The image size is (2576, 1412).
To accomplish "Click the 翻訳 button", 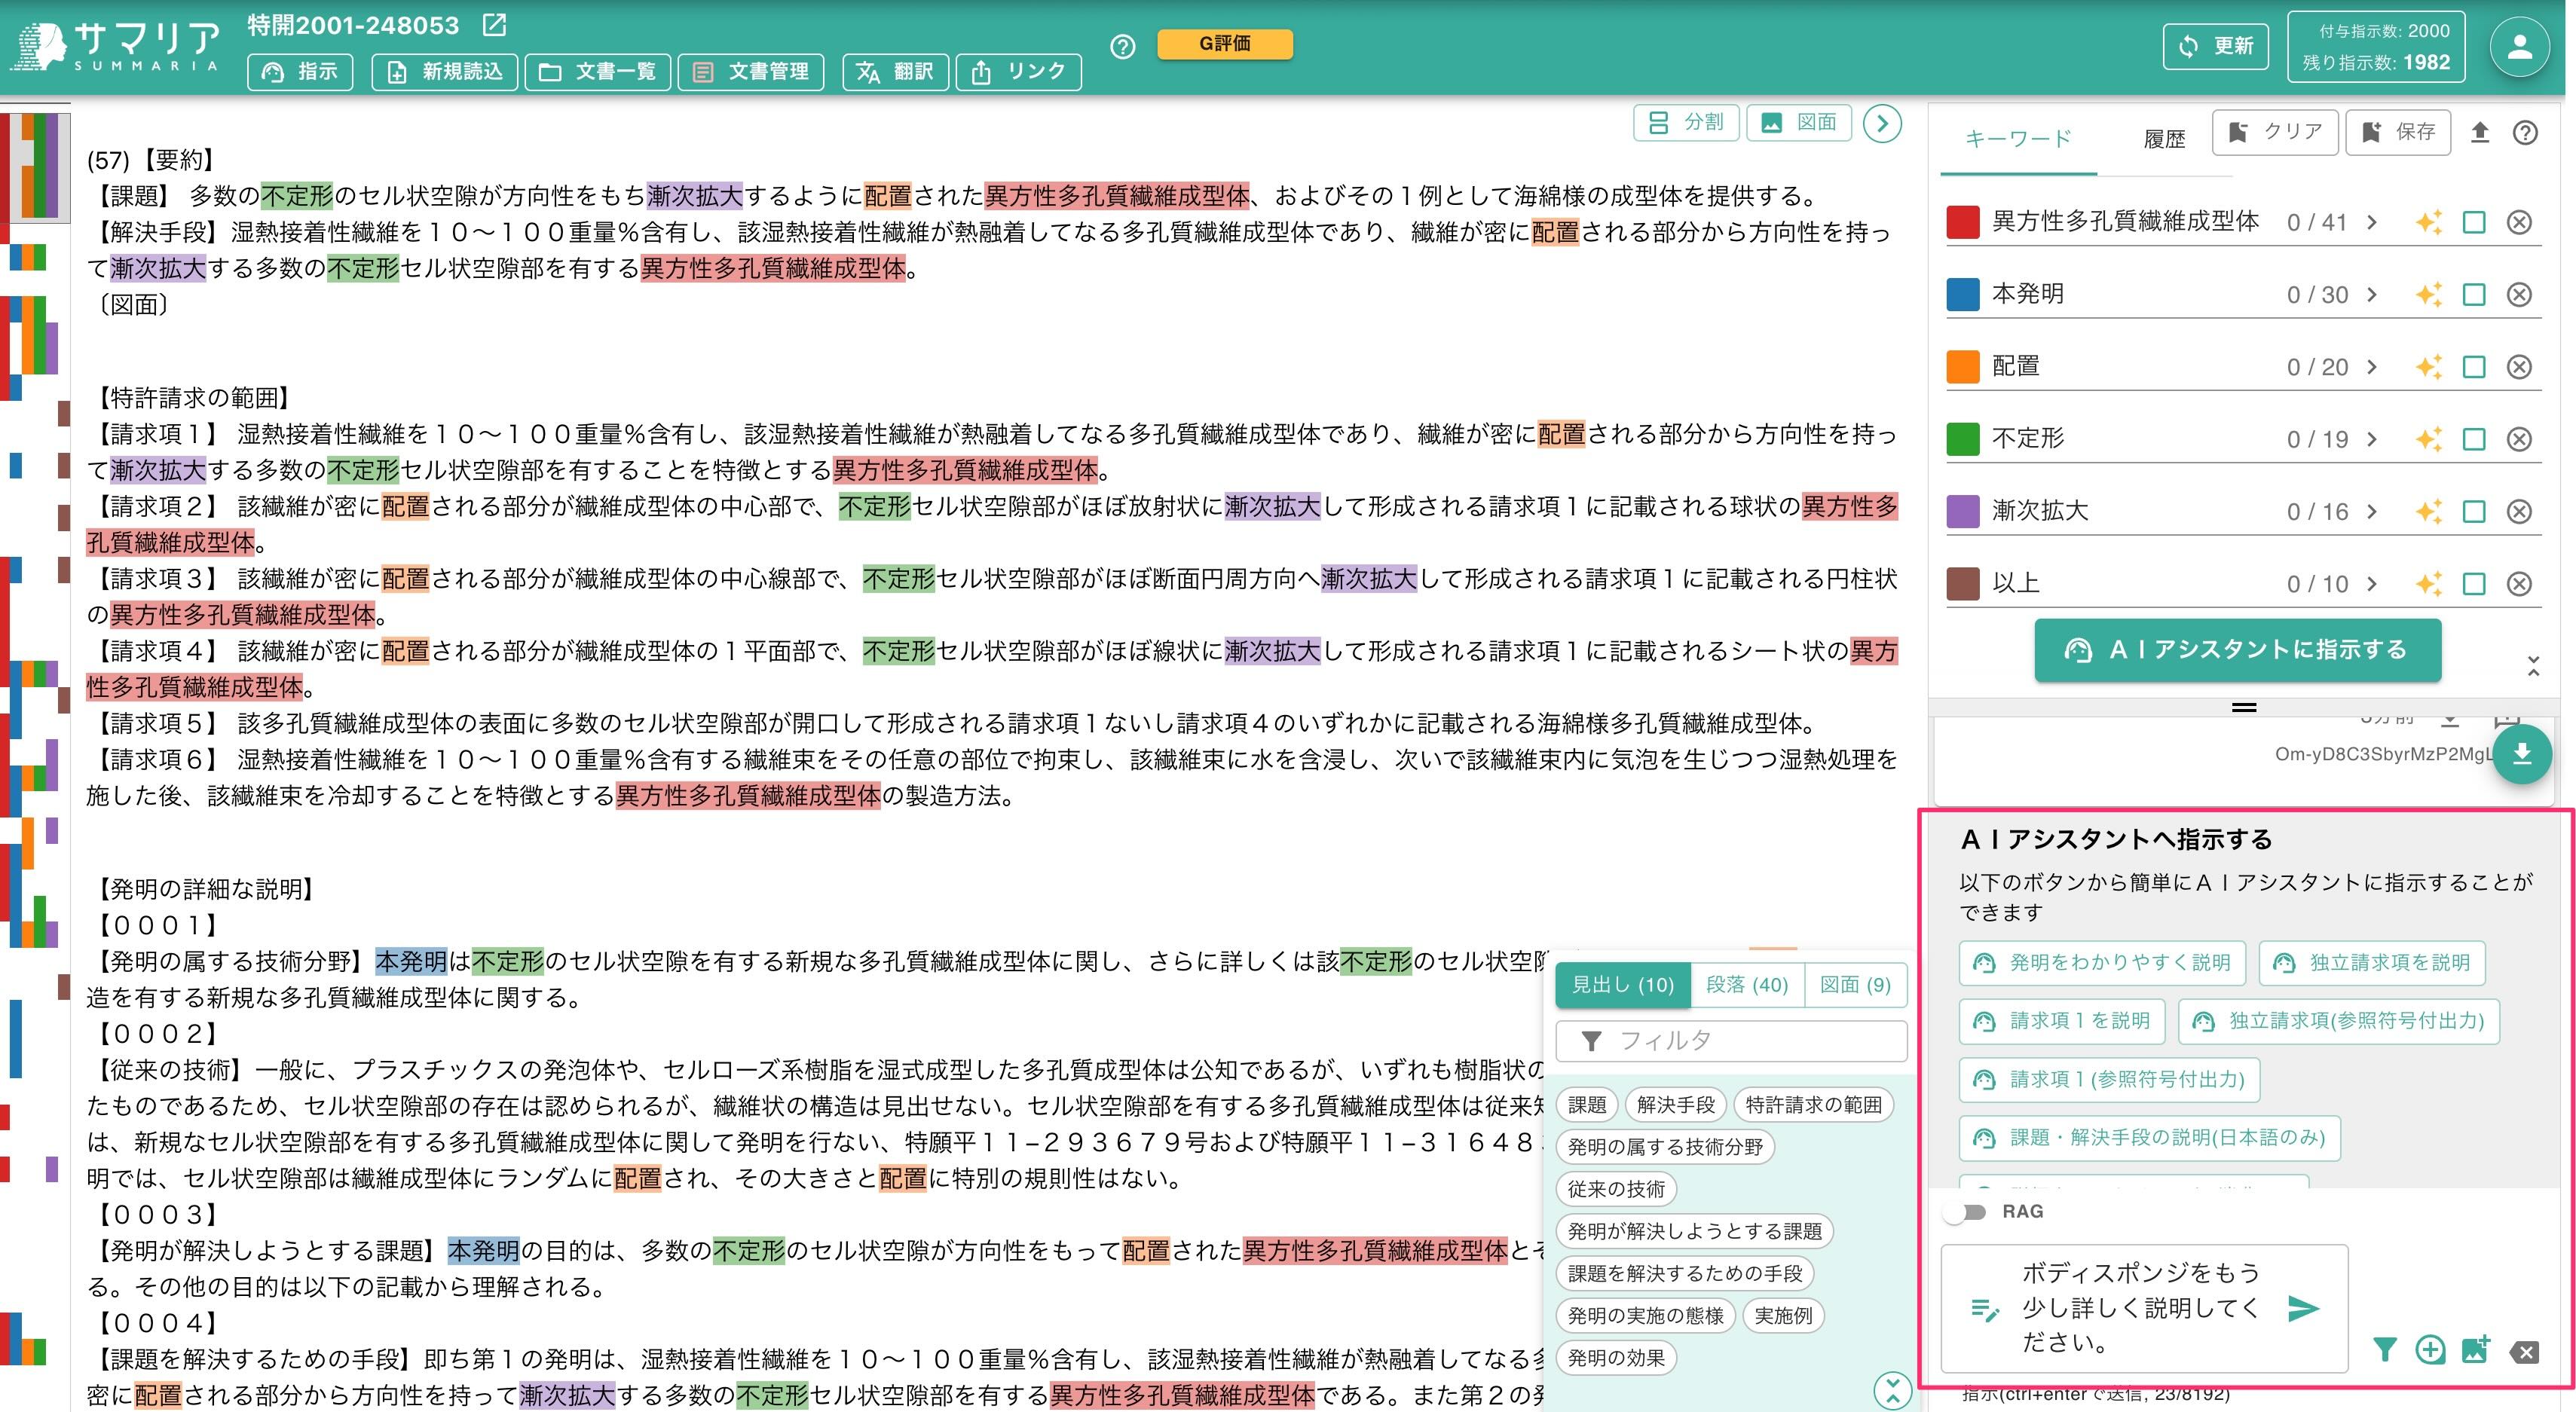I will click(895, 72).
